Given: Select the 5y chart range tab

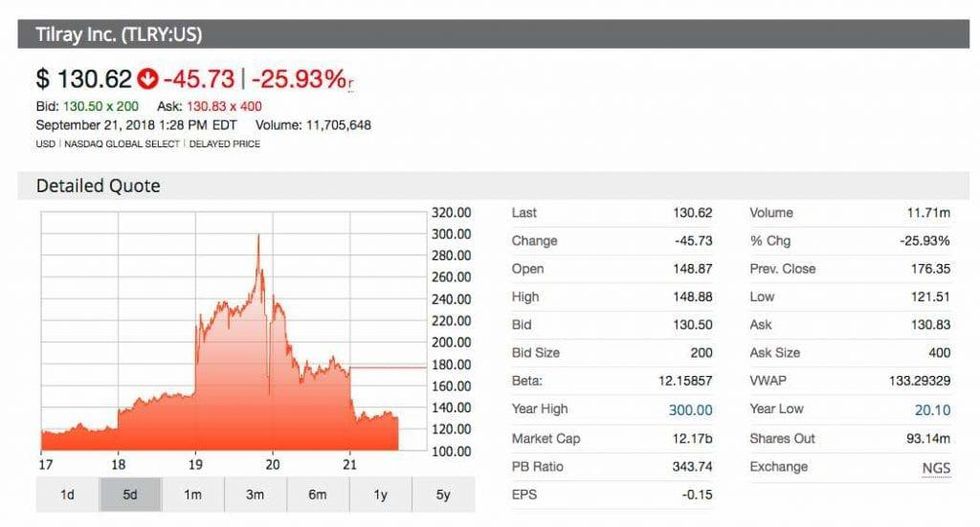Looking at the screenshot, I should pos(442,495).
